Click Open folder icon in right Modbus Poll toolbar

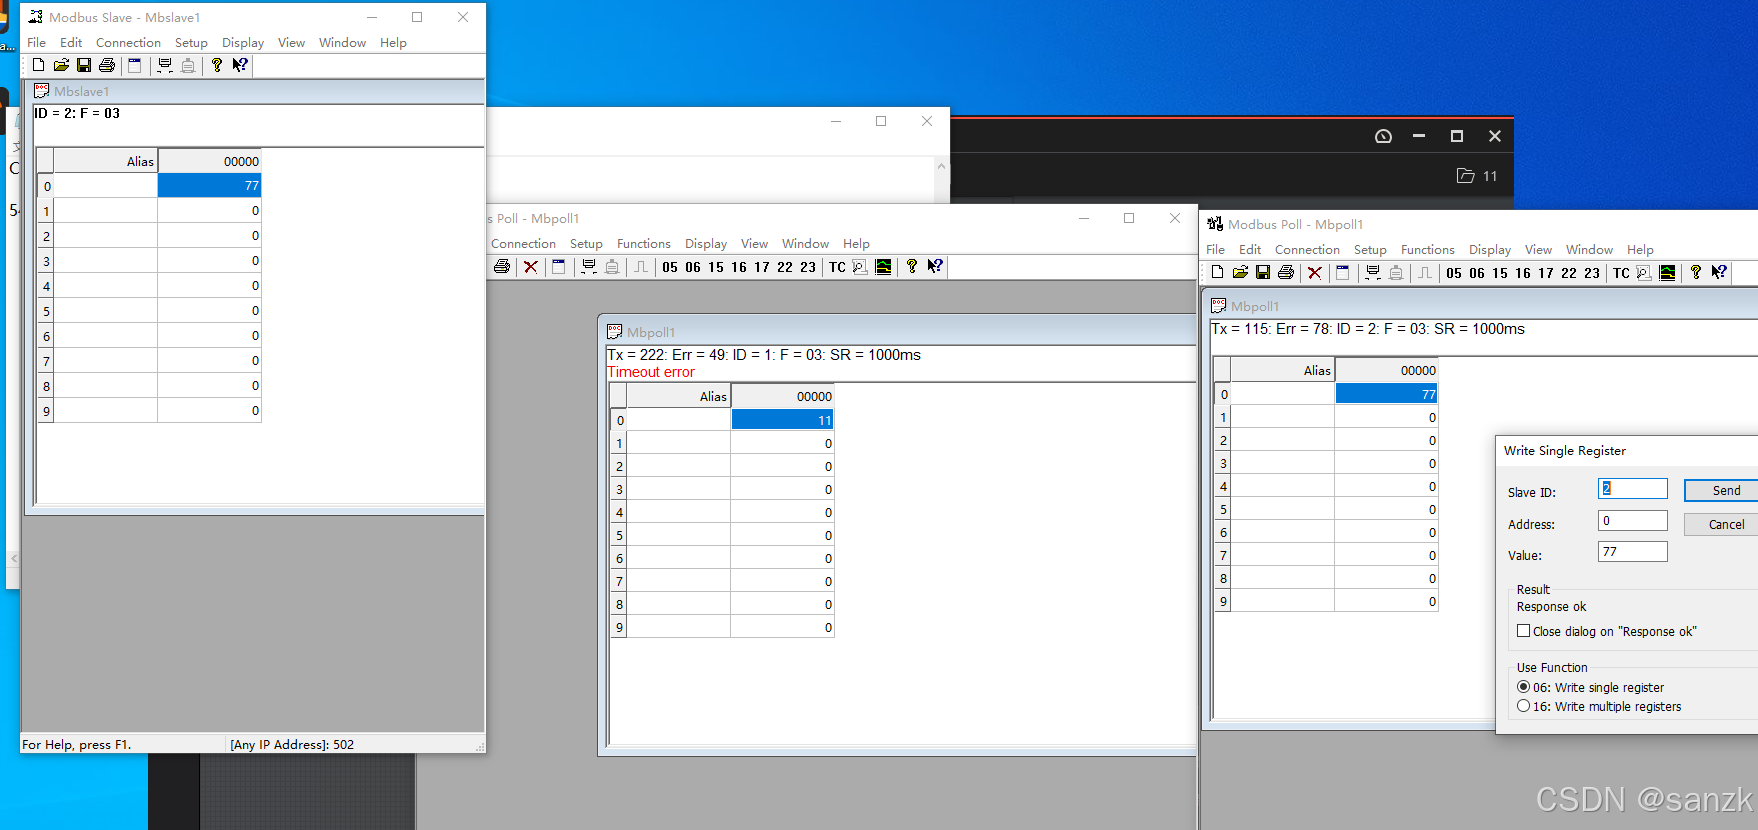pos(1240,272)
